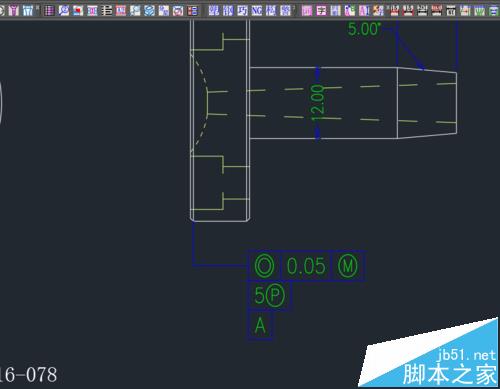500x389 pixels.
Task: Click the blue-white comb icon next to the pink one
Action: pyautogui.click(x=28, y=10)
